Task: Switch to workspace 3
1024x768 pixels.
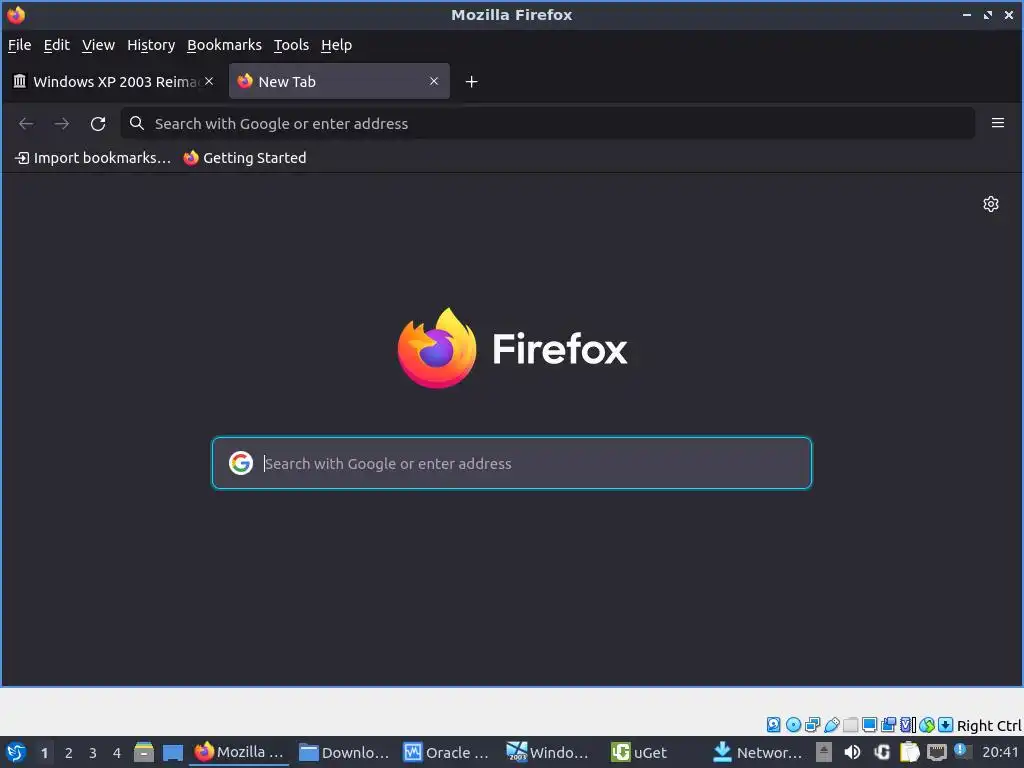Action: pos(93,753)
